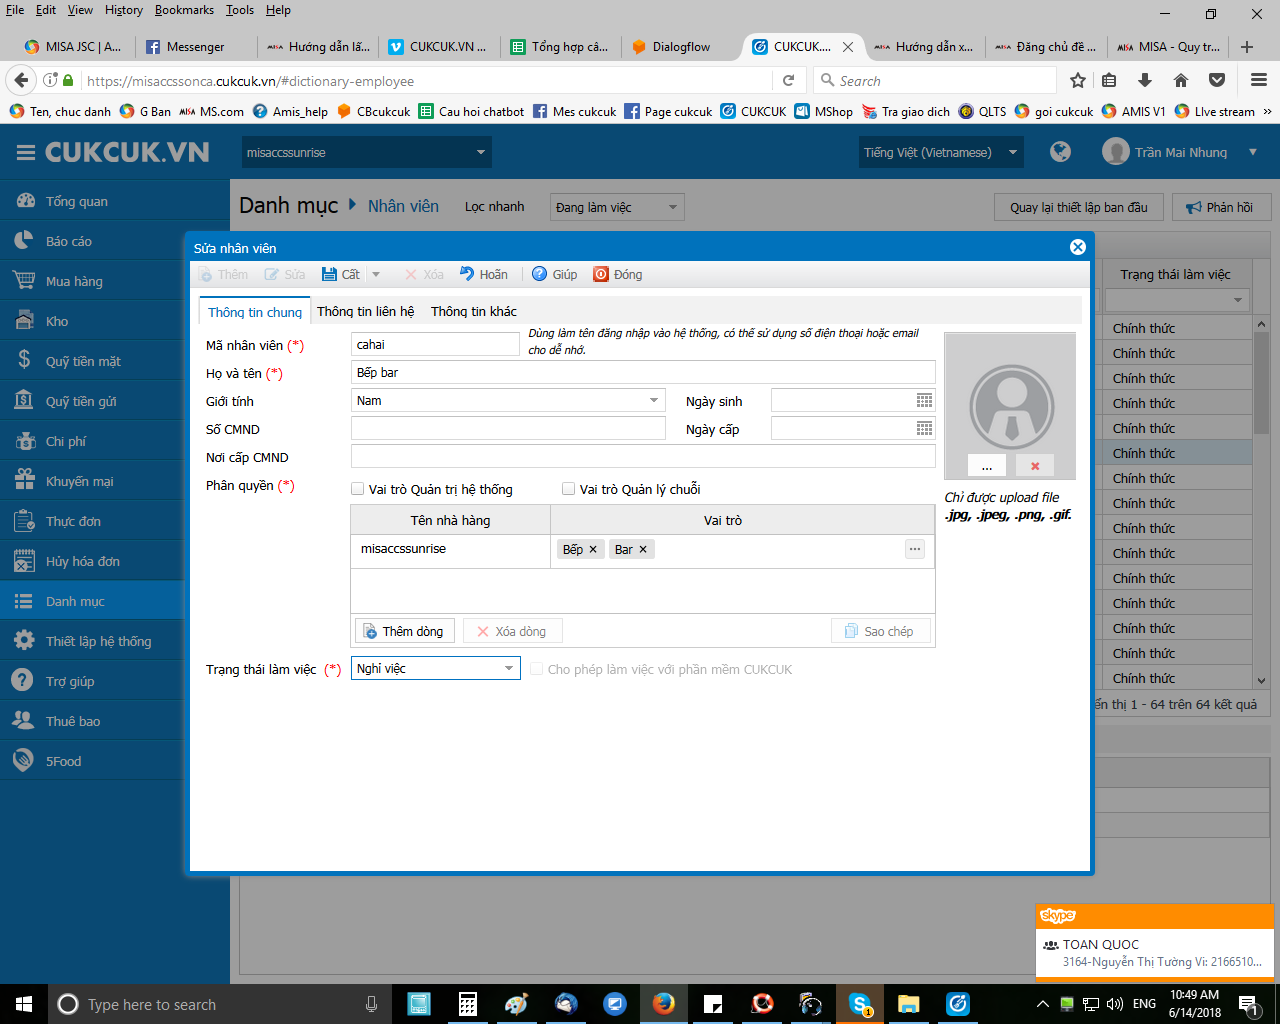This screenshot has height=1024, width=1280.
Task: Click Sao chép button
Action: coord(880,631)
